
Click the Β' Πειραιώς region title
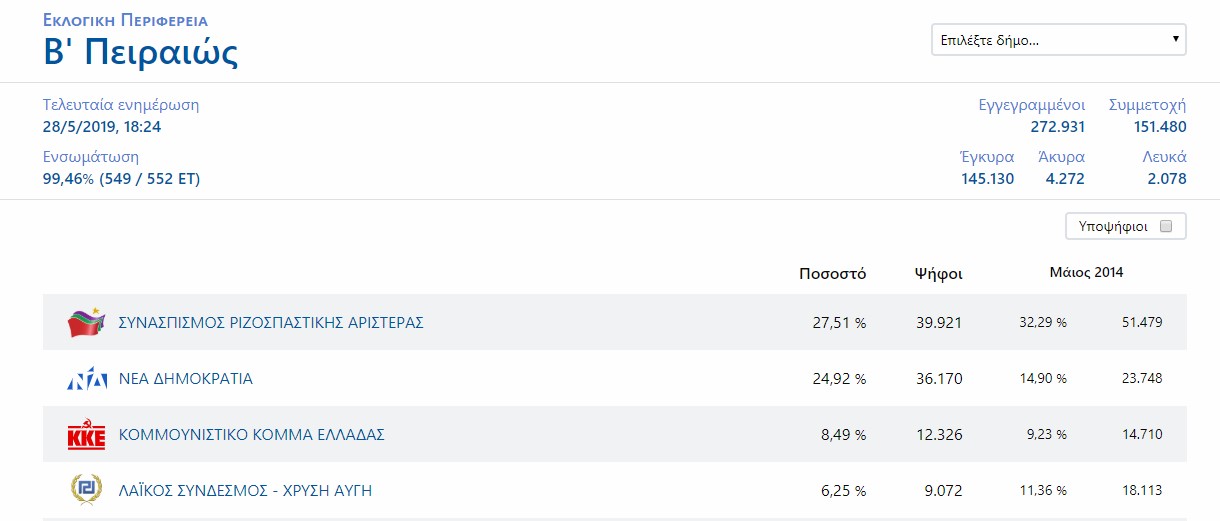point(141,52)
